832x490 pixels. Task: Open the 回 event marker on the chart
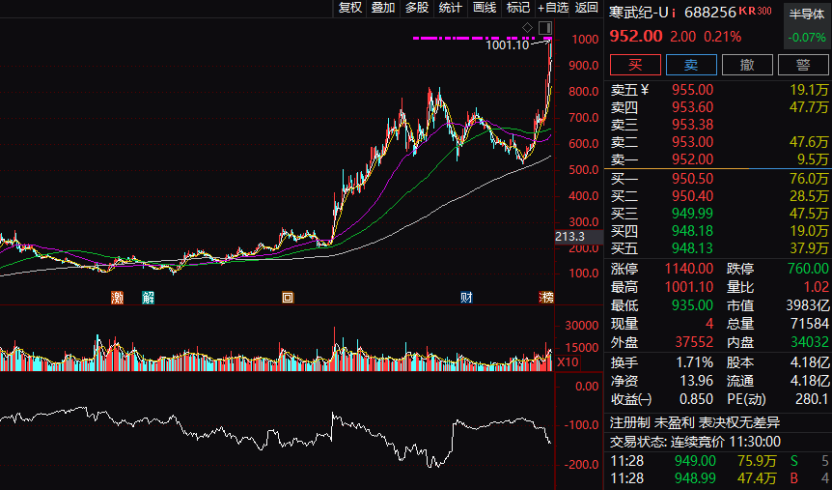tap(288, 297)
